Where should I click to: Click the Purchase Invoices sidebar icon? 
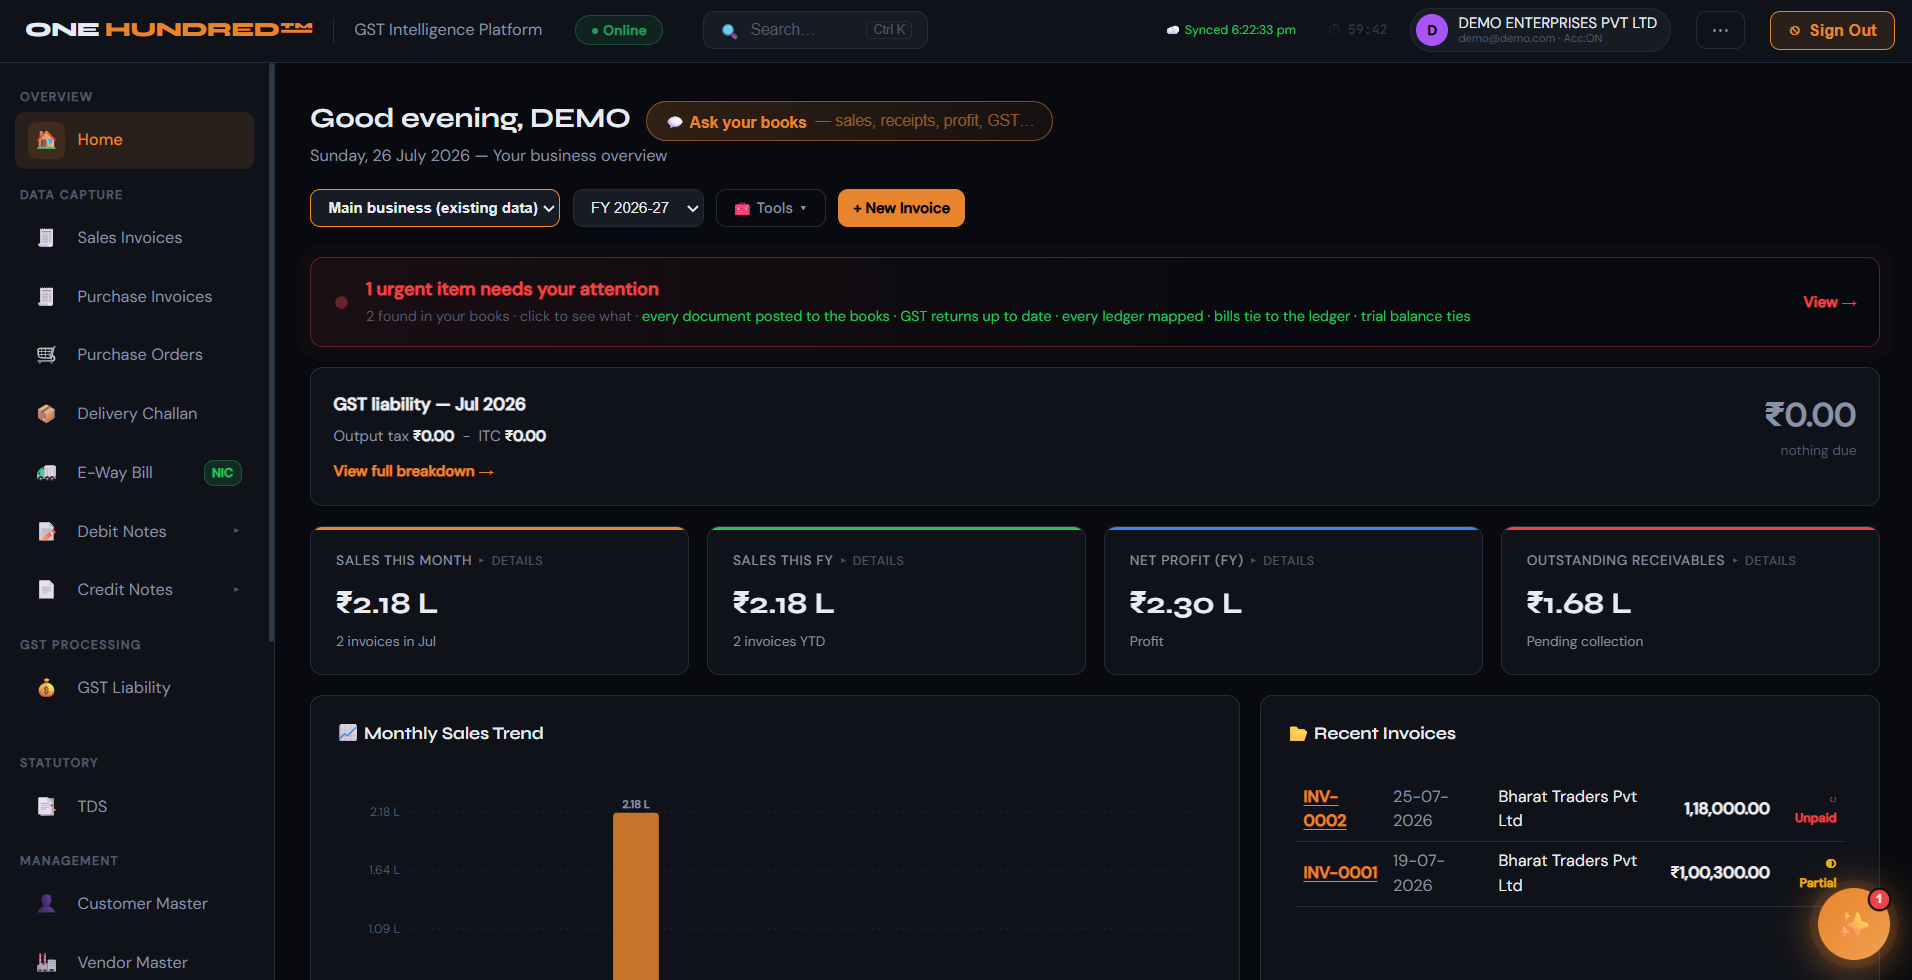click(x=46, y=297)
